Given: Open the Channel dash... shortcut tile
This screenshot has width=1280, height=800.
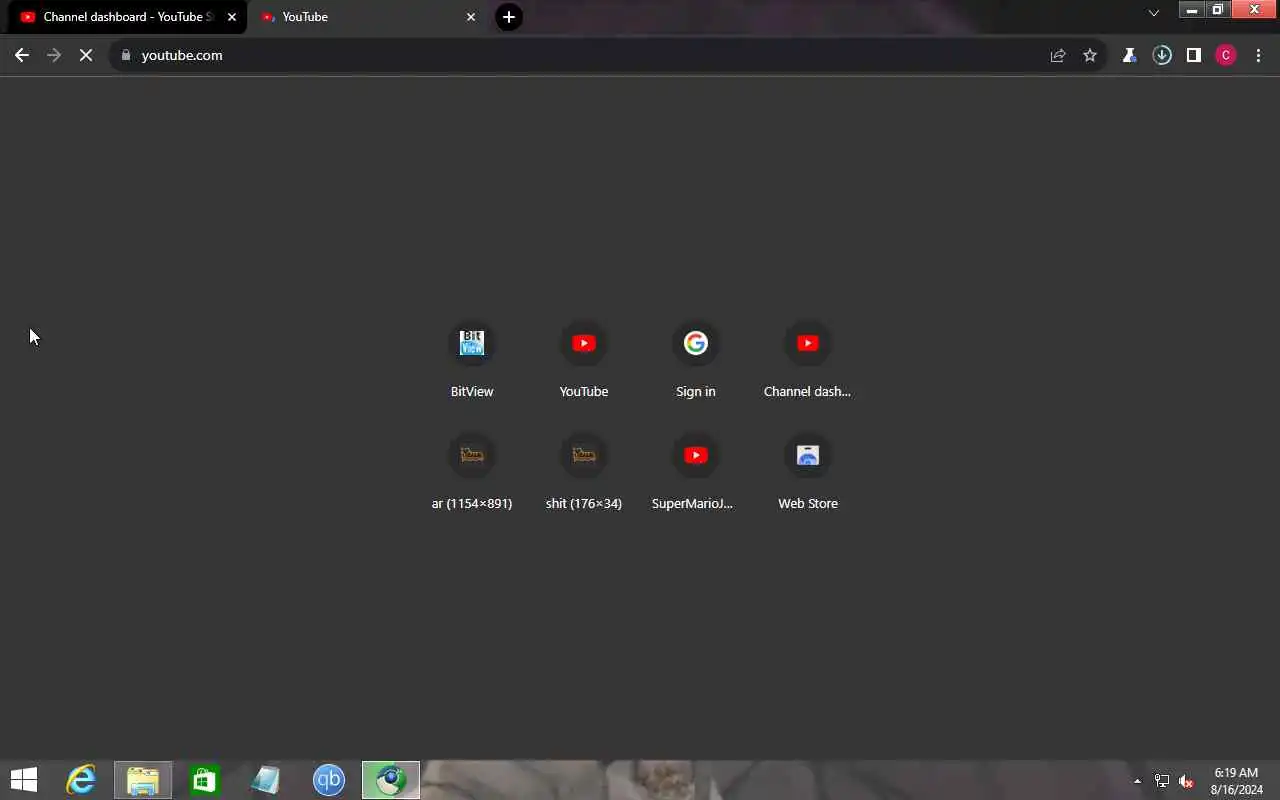Looking at the screenshot, I should click(808, 360).
